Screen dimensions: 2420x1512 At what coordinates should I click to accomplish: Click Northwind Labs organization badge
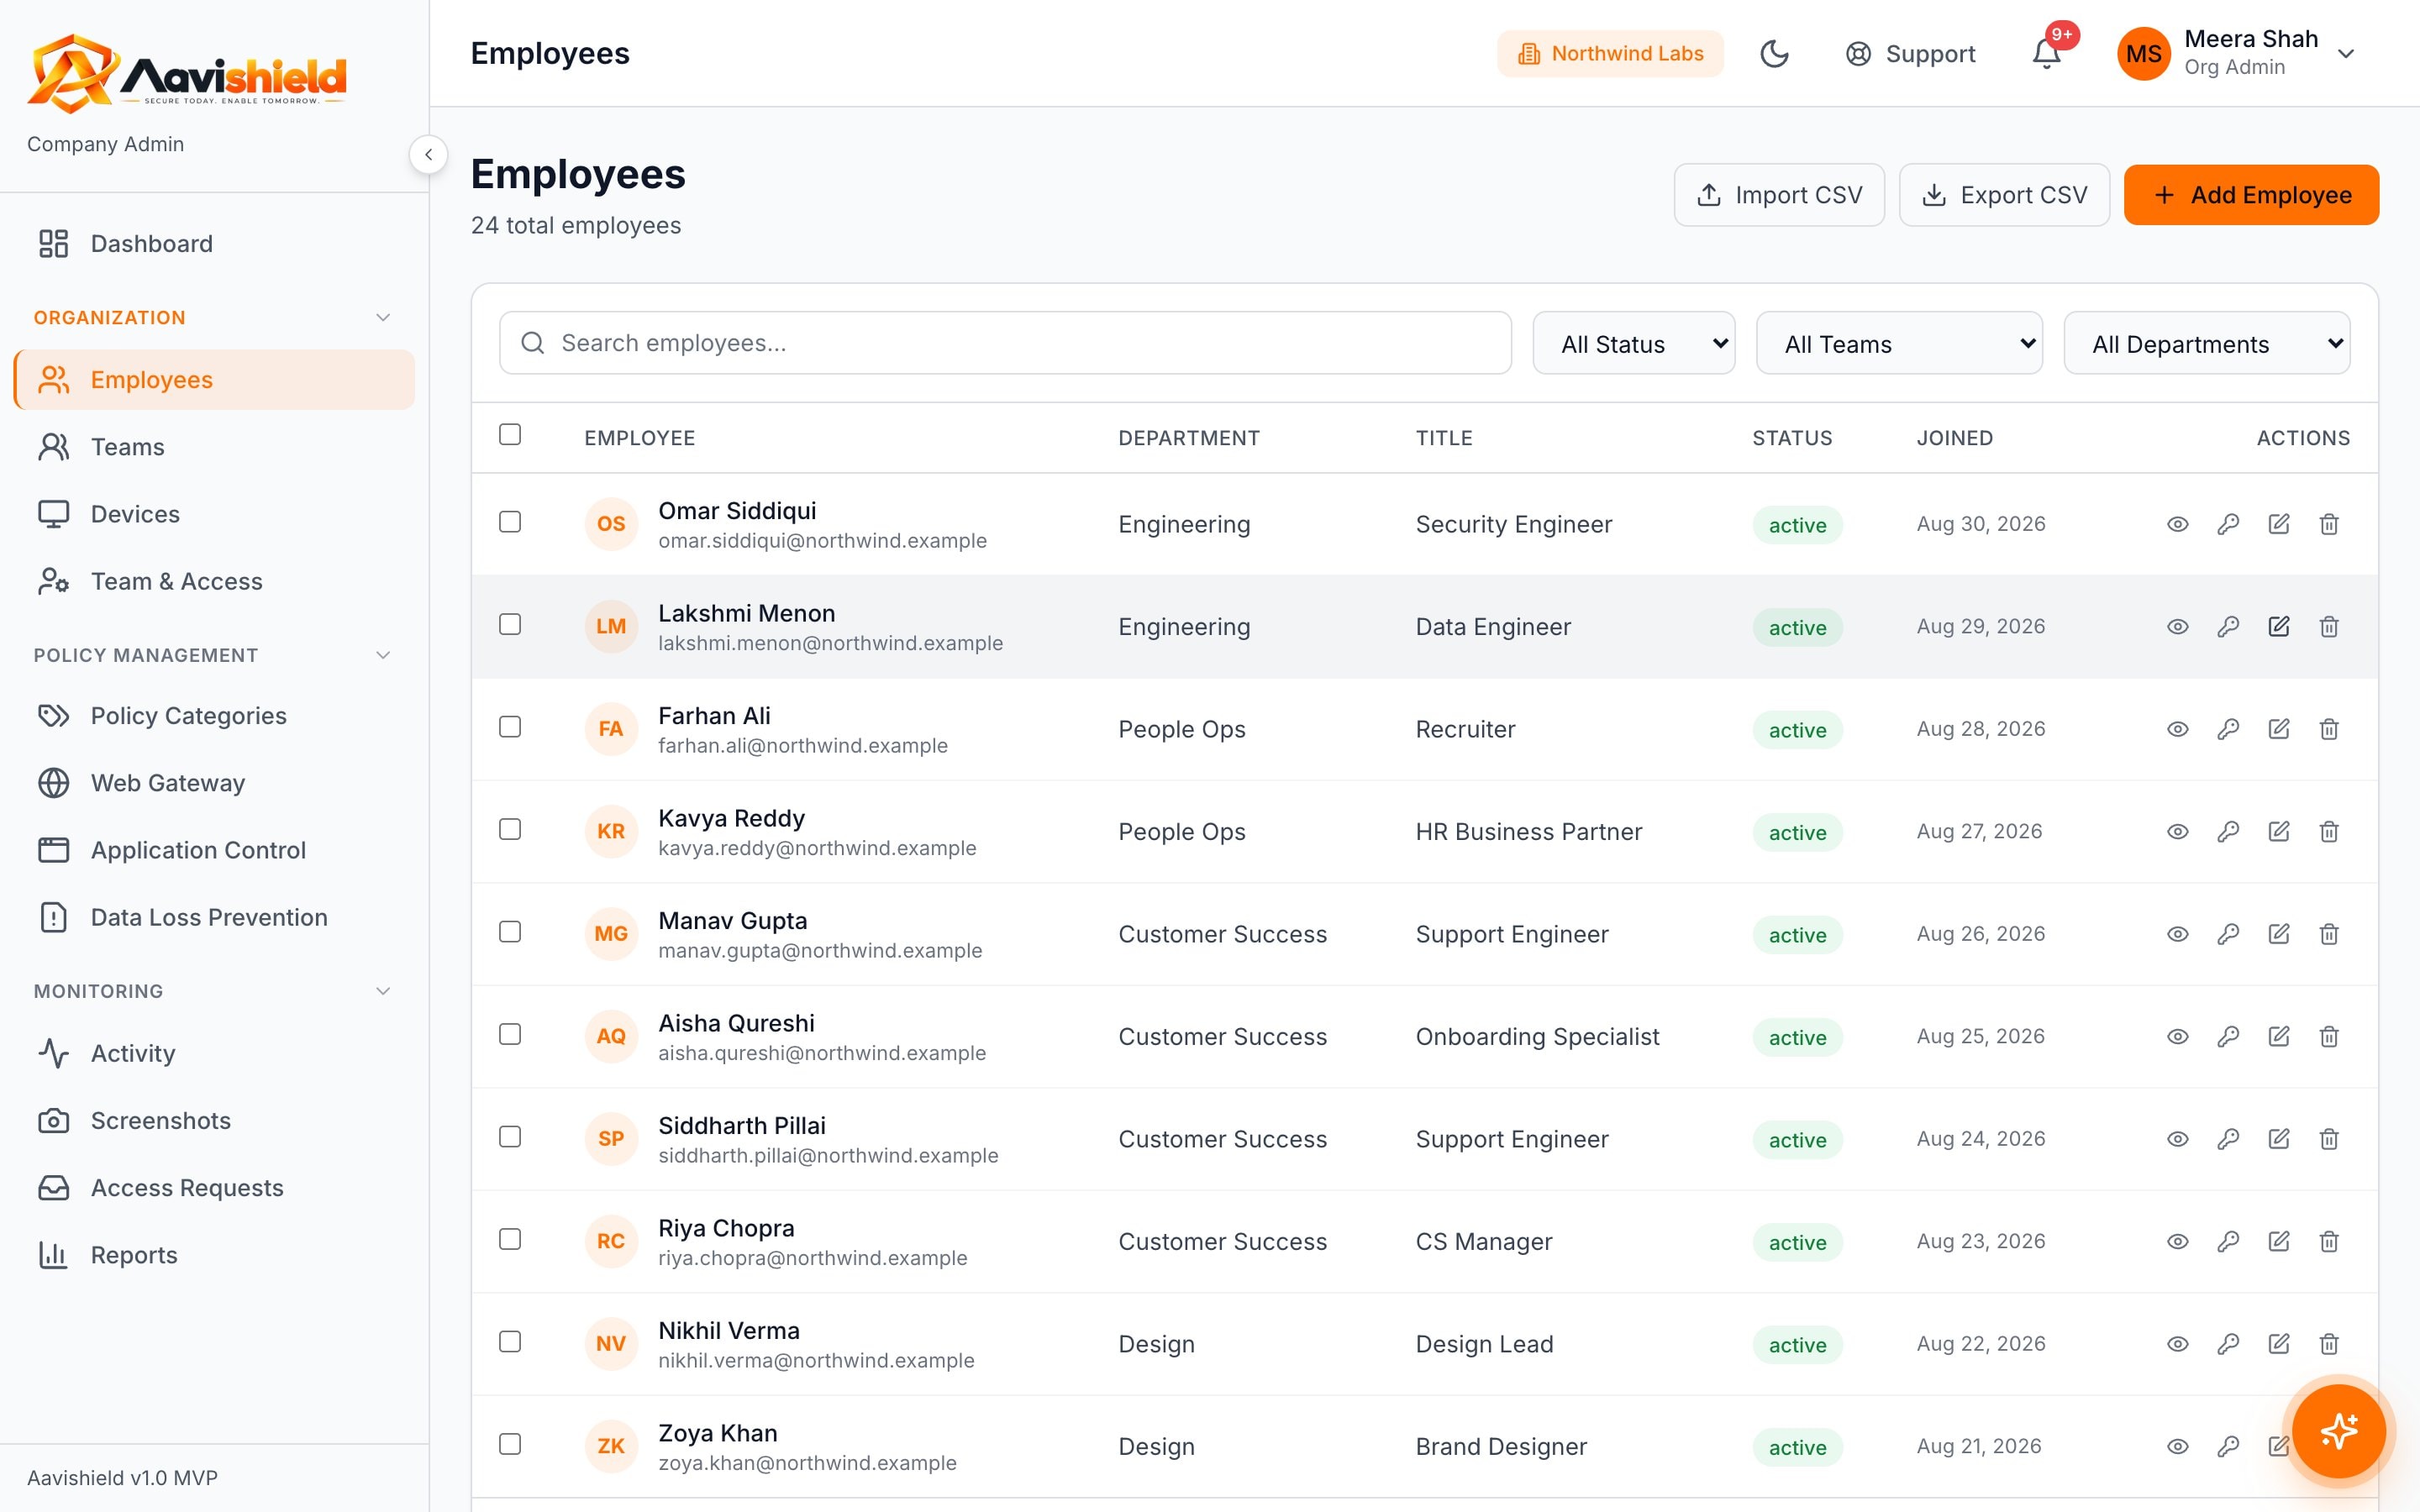tap(1609, 54)
